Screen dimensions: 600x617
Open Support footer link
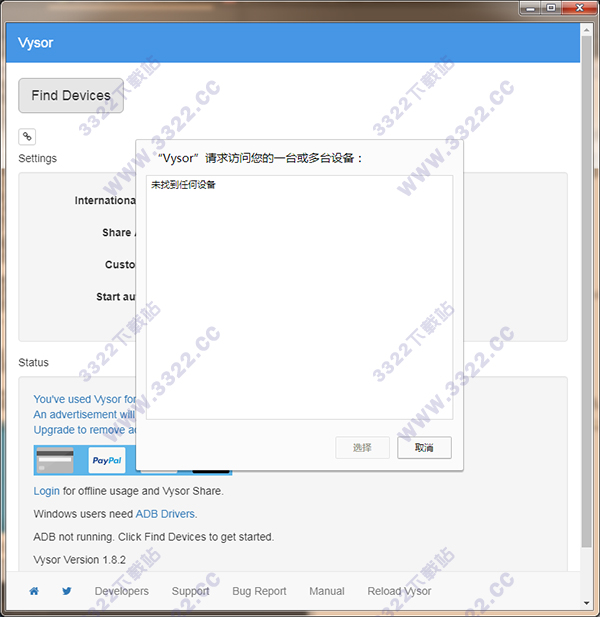[x=190, y=591]
